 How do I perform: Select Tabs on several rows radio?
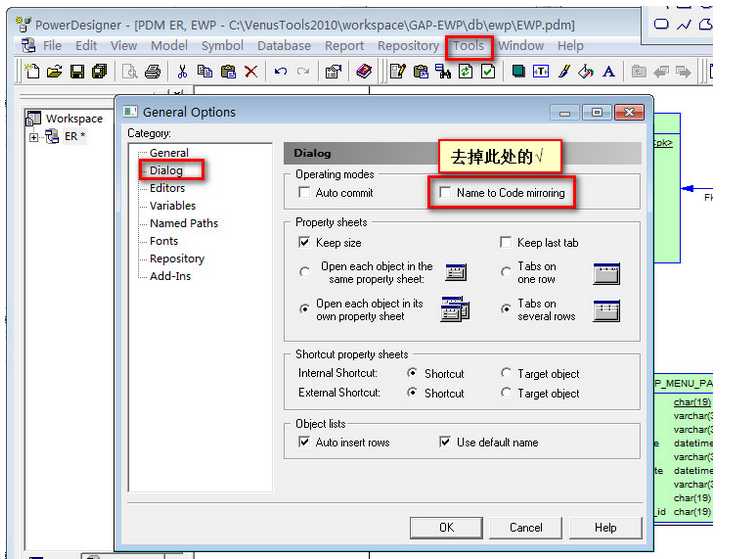coord(506,309)
